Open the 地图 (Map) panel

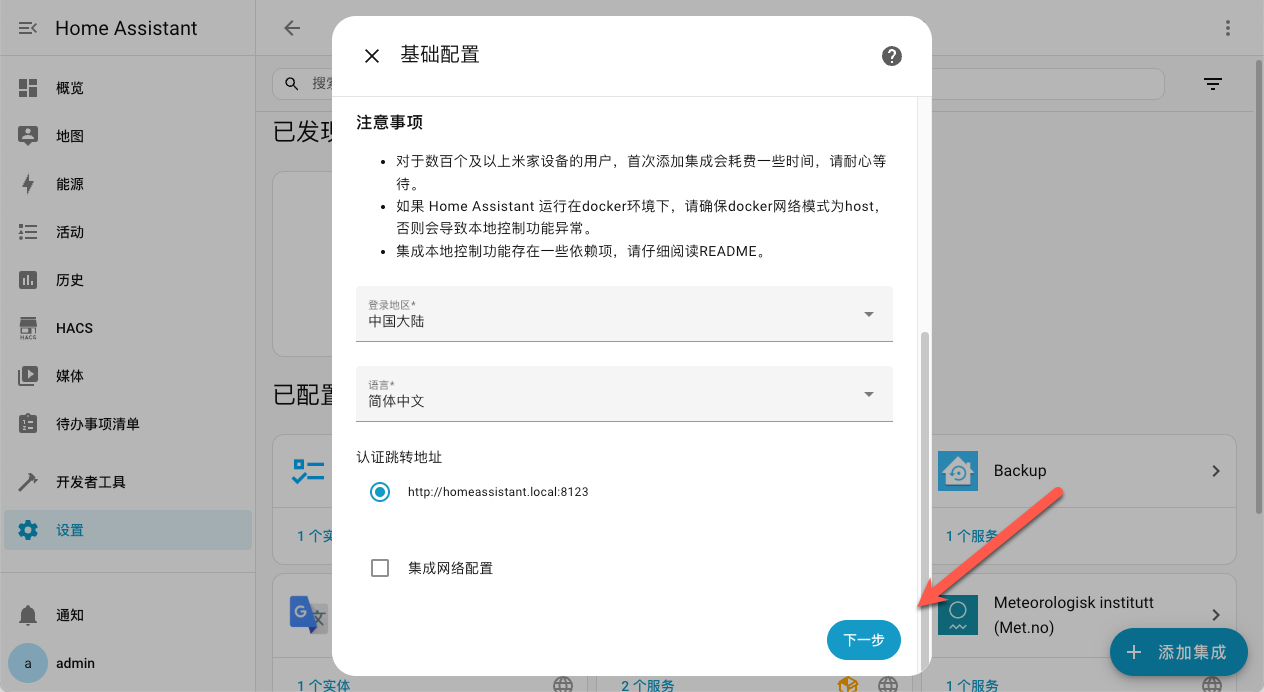point(70,135)
